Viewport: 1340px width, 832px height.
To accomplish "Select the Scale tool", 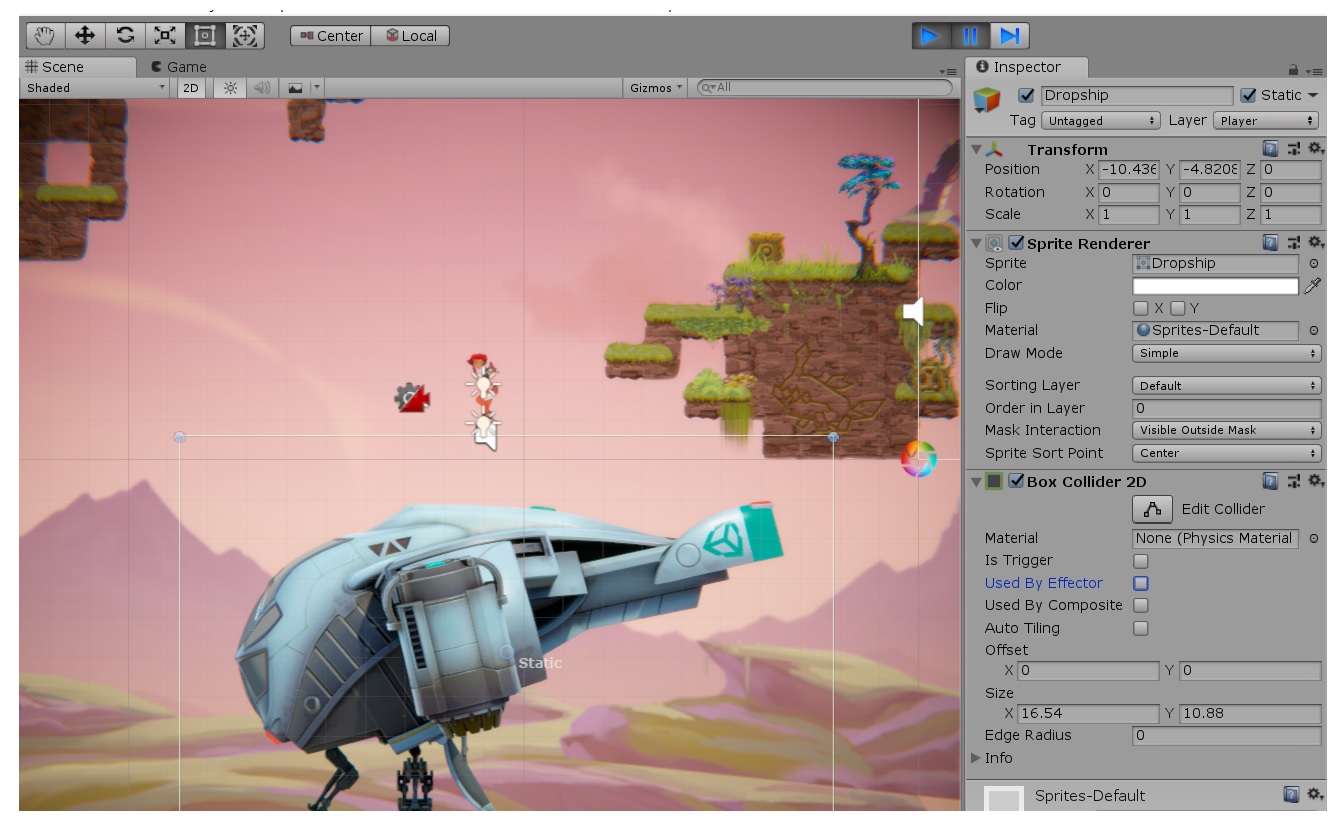I will point(165,36).
